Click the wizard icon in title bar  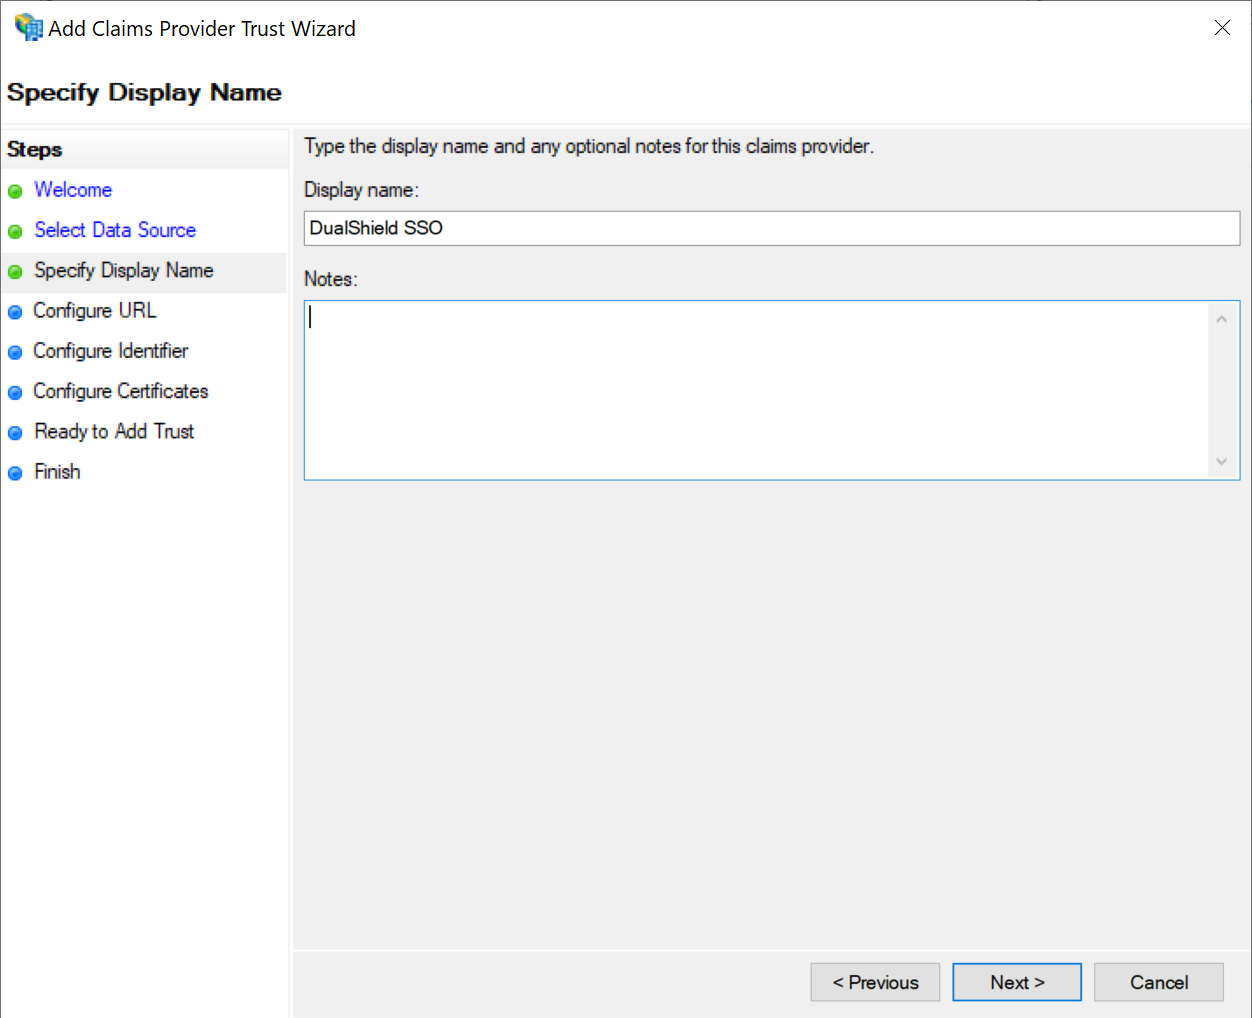tap(28, 28)
